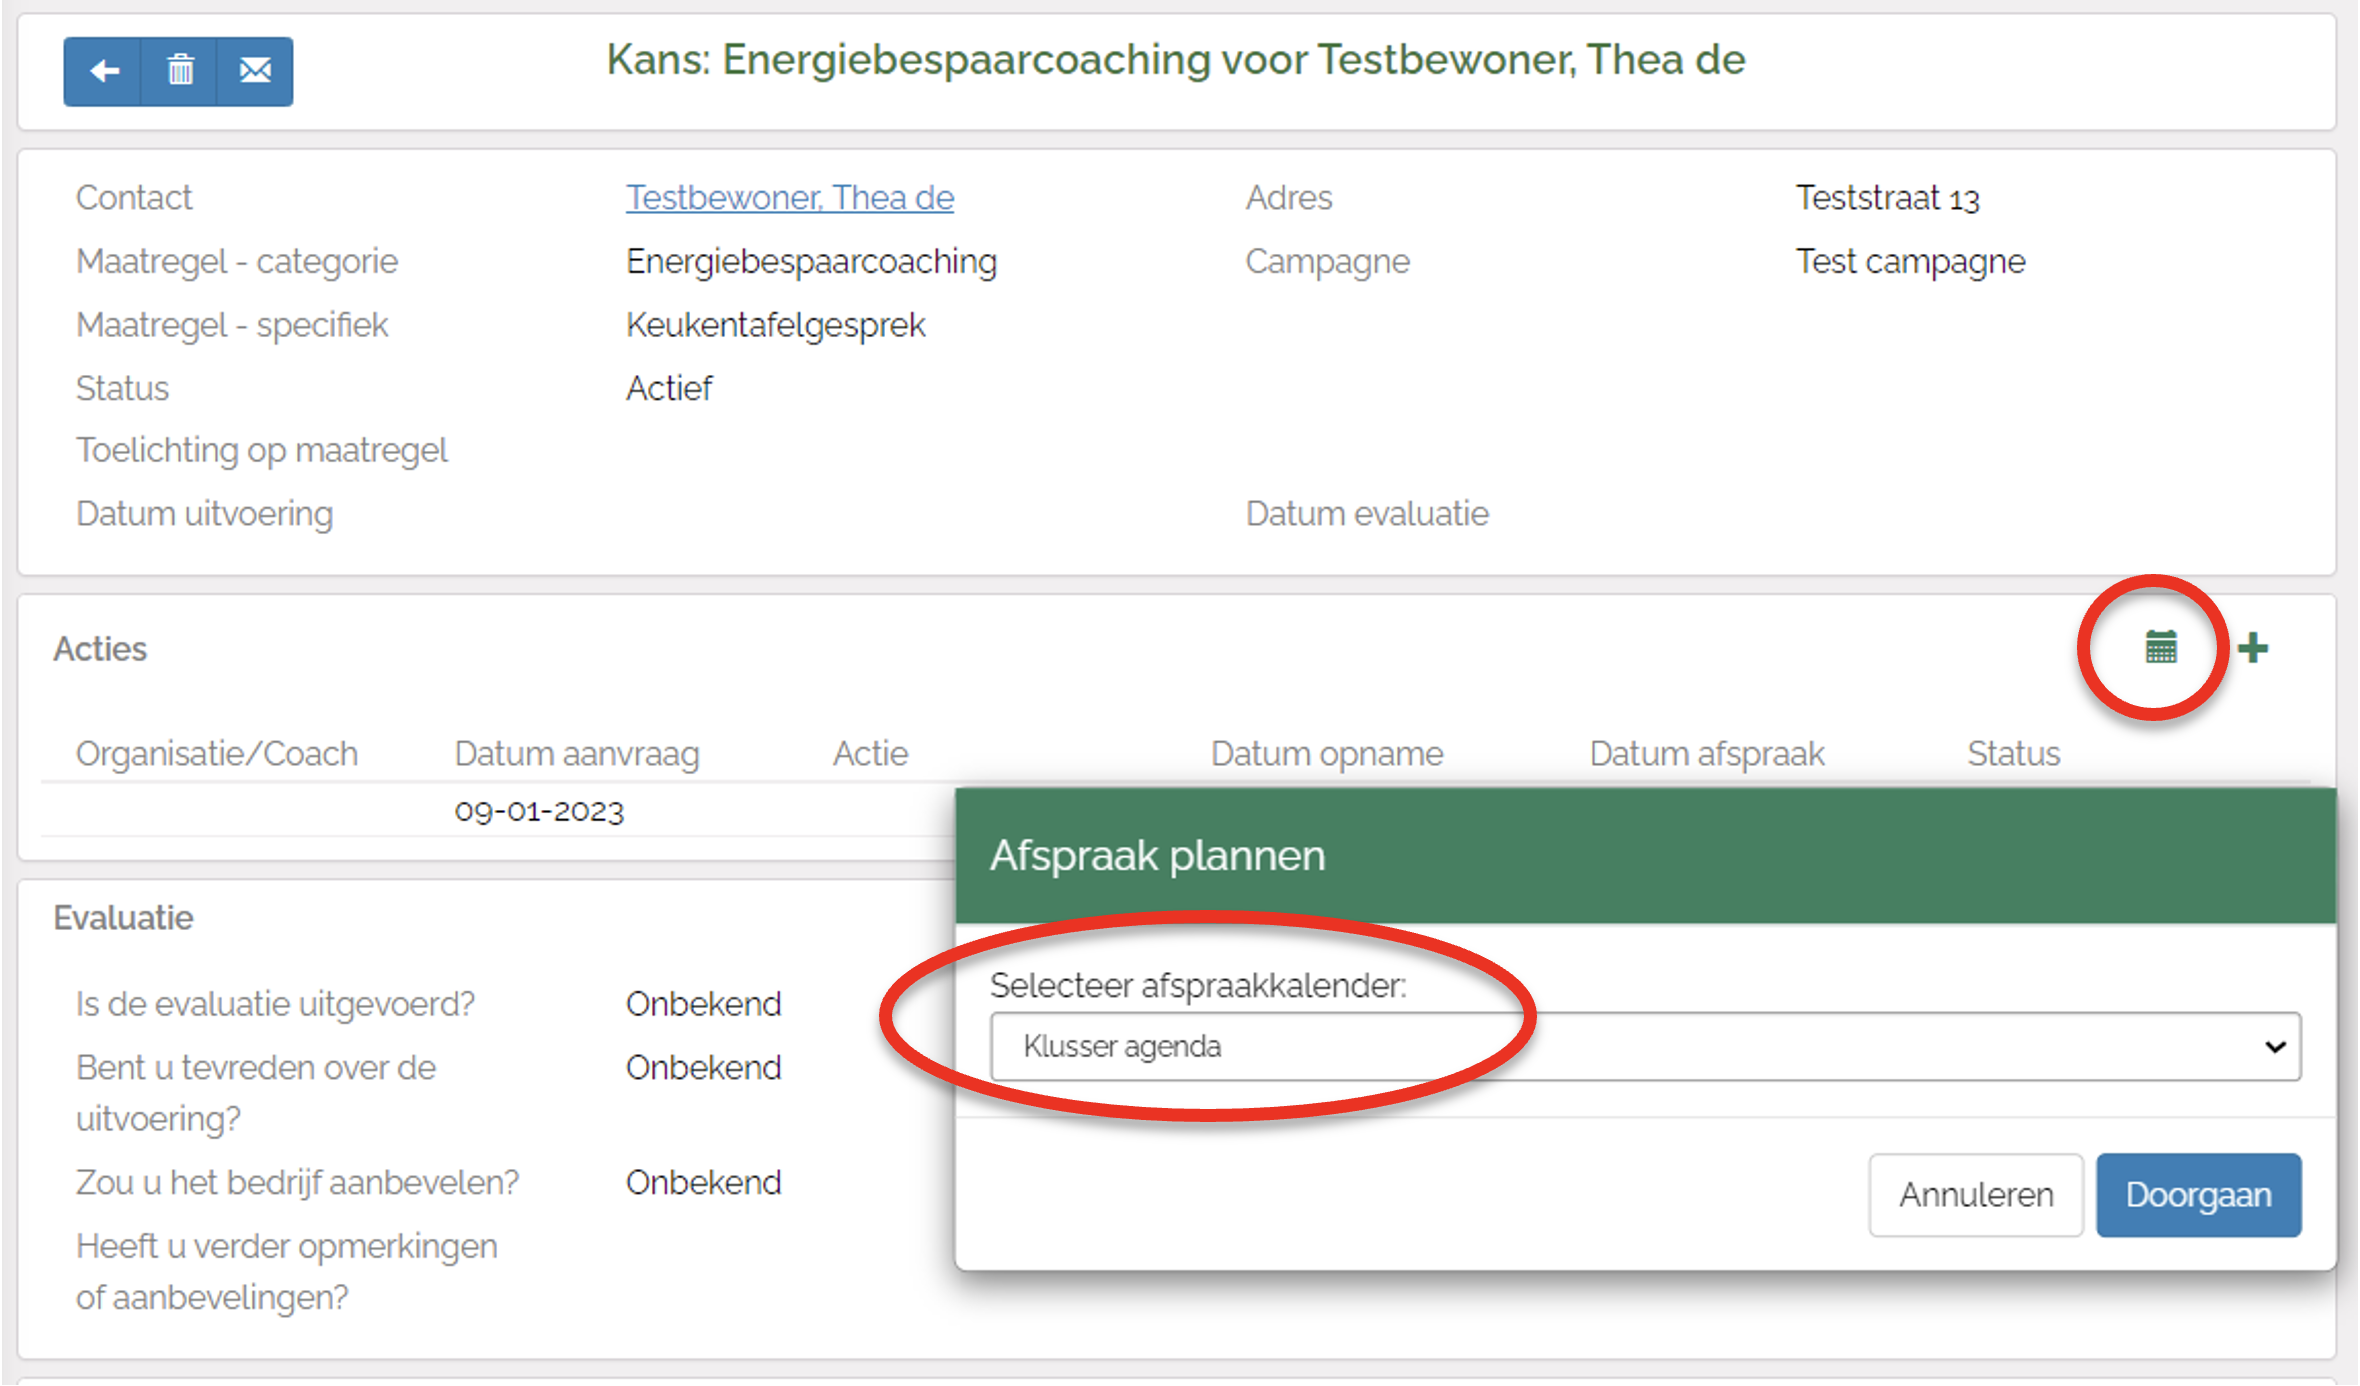2360x1386 pixels.
Task: Open the Klusser agenda calendar dropdown
Action: [1644, 1046]
